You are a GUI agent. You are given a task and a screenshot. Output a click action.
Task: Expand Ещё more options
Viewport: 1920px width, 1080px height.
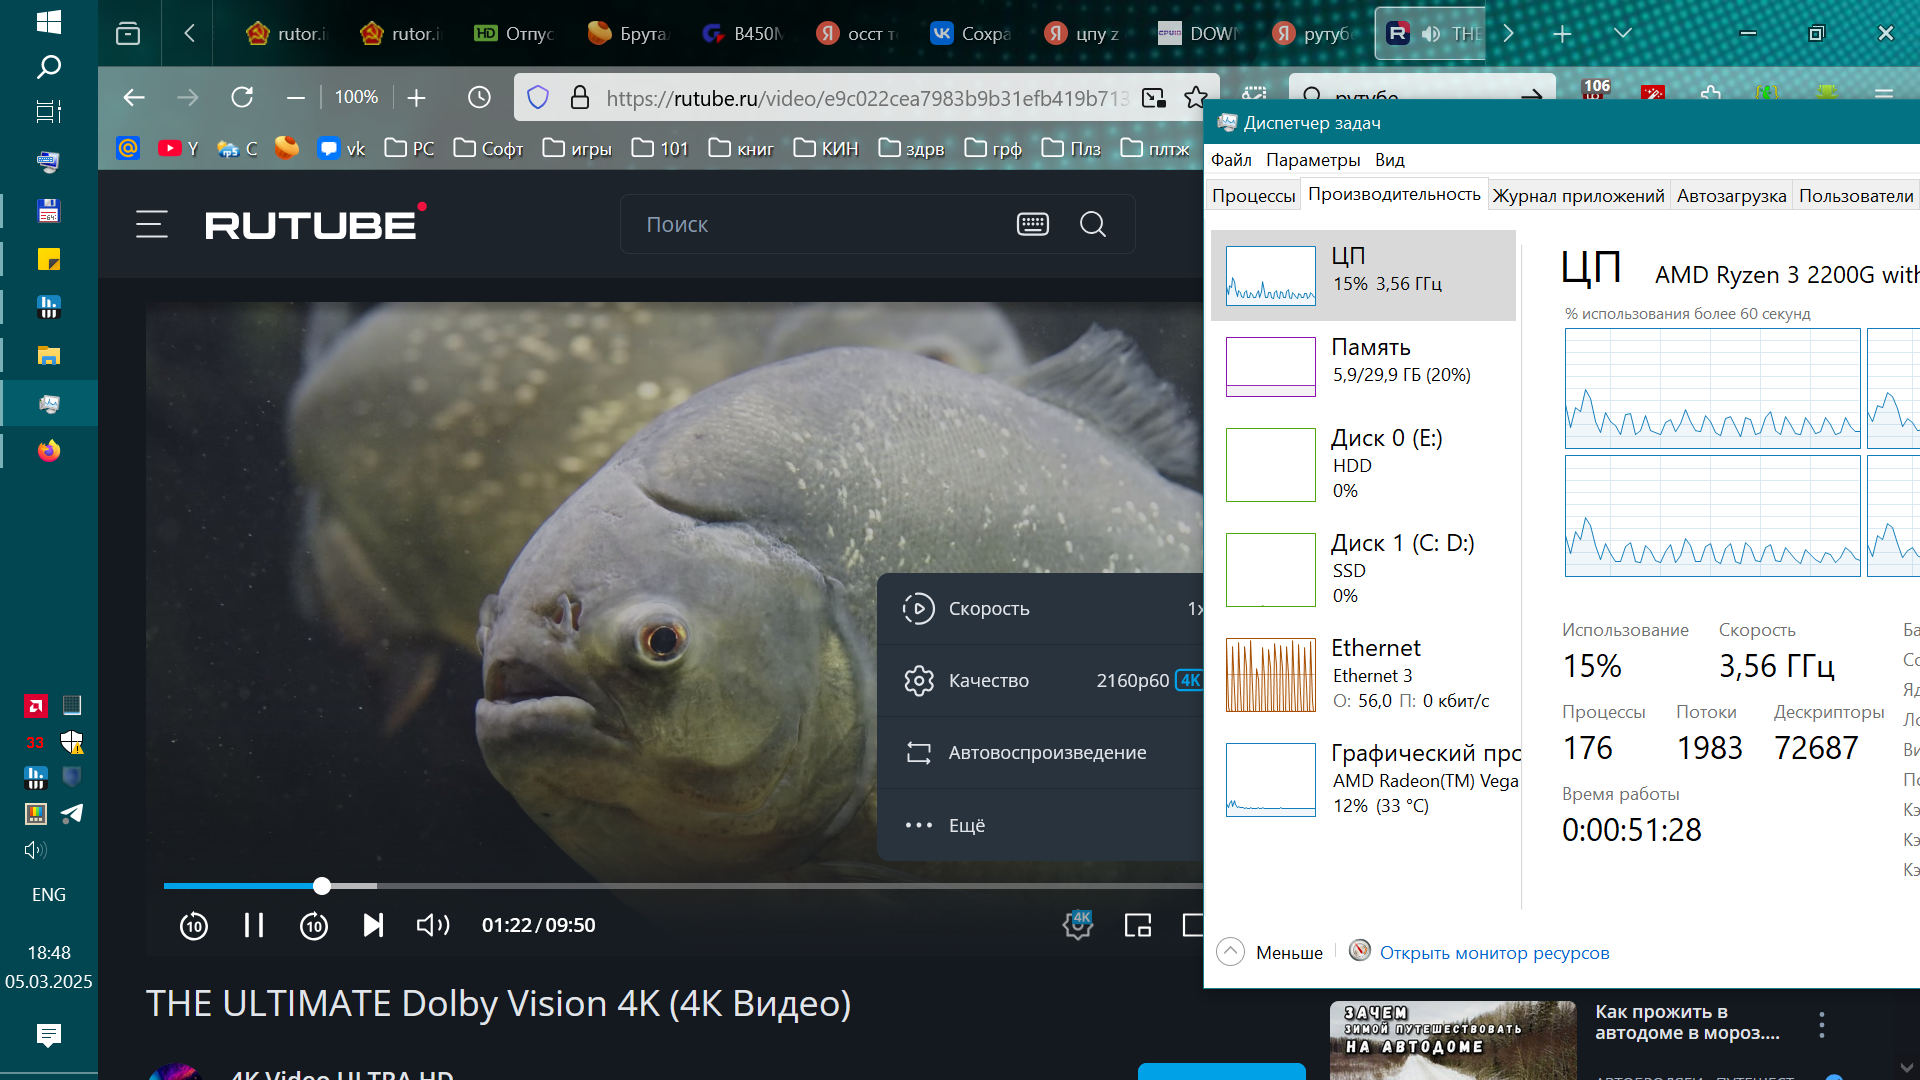click(x=966, y=825)
